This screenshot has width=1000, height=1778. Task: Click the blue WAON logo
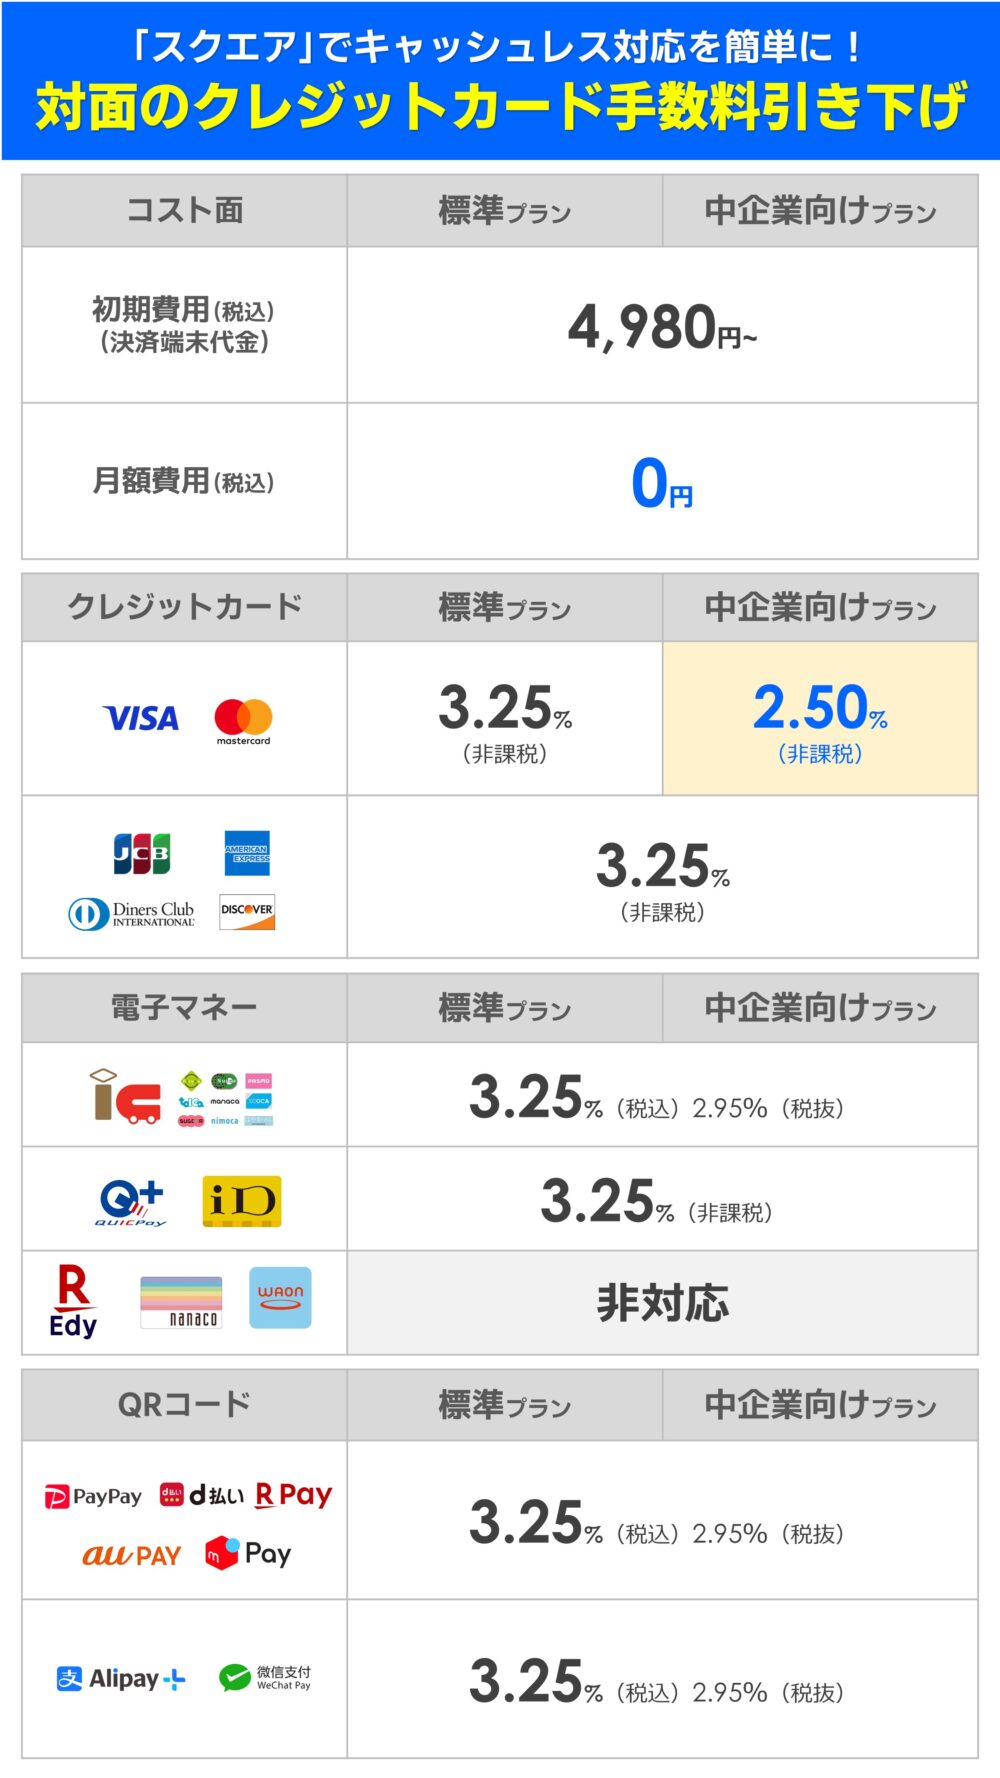tap(280, 1298)
